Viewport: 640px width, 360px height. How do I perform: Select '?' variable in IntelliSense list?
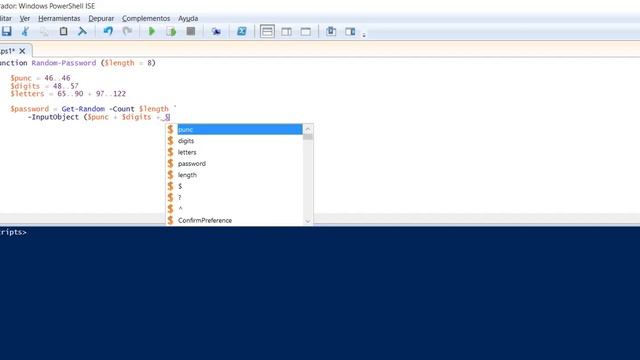(234, 198)
